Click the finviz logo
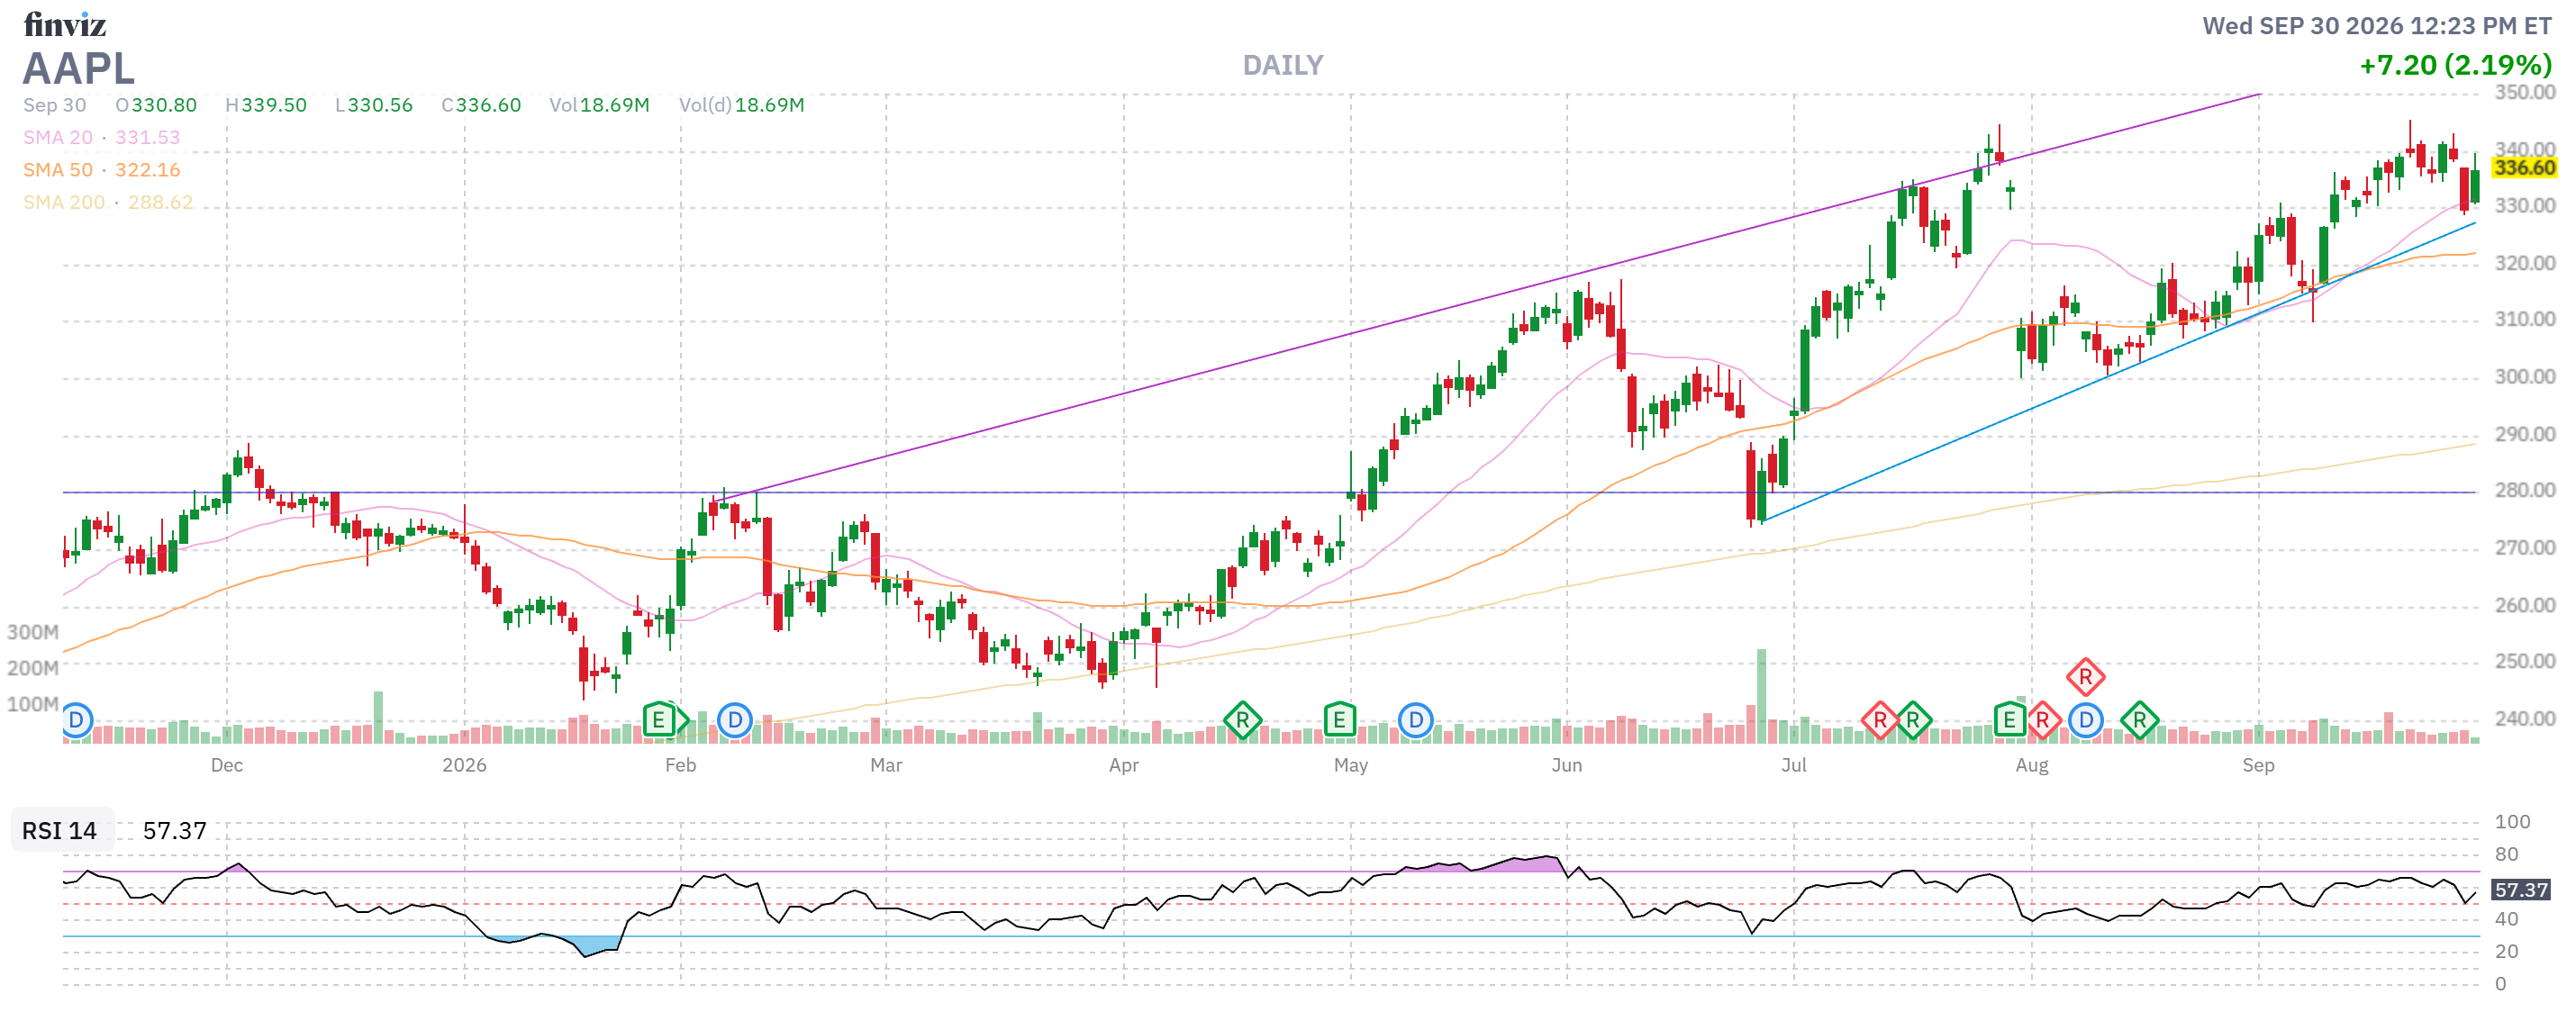The height and width of the screenshot is (1012, 2576). (65, 24)
